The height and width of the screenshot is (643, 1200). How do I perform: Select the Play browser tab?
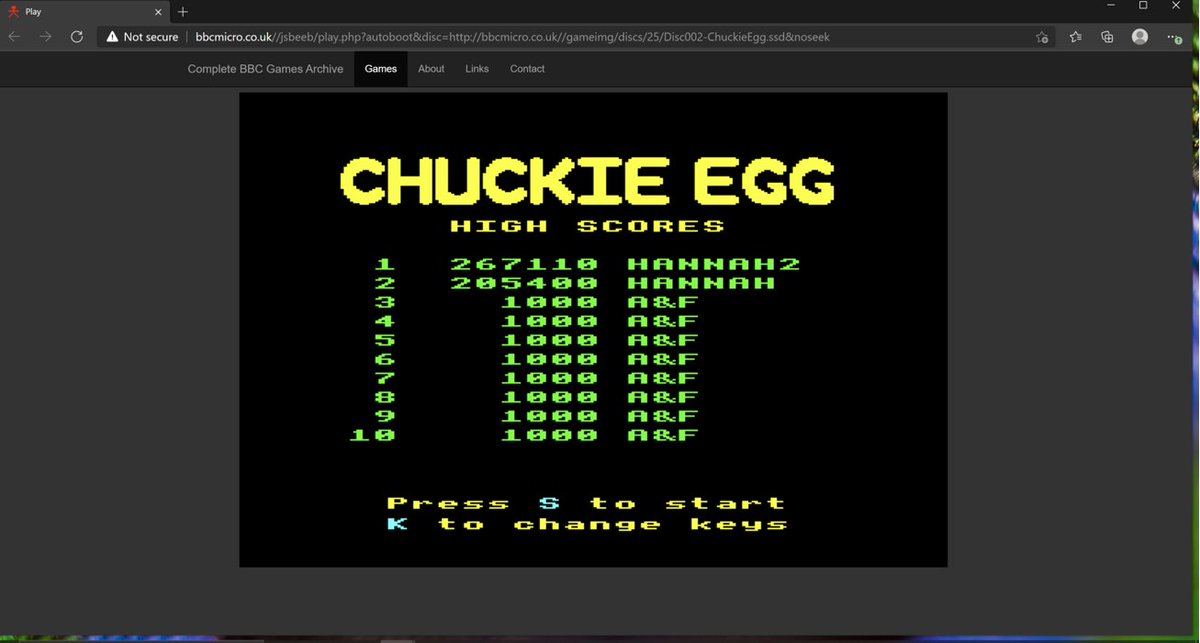point(85,12)
